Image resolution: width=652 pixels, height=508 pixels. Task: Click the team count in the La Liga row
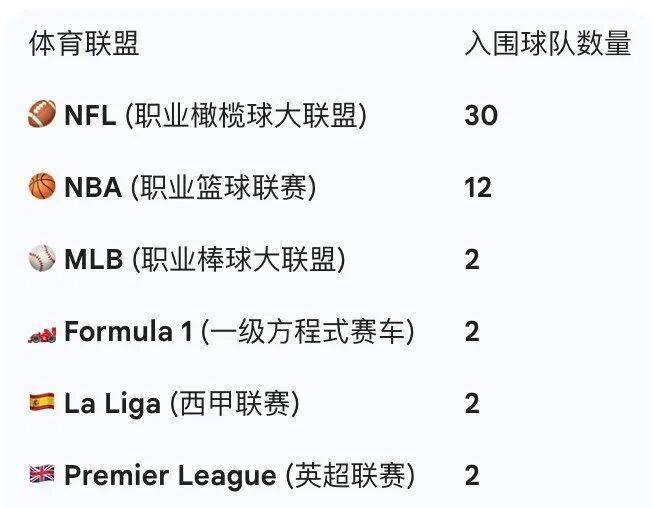[x=472, y=404]
